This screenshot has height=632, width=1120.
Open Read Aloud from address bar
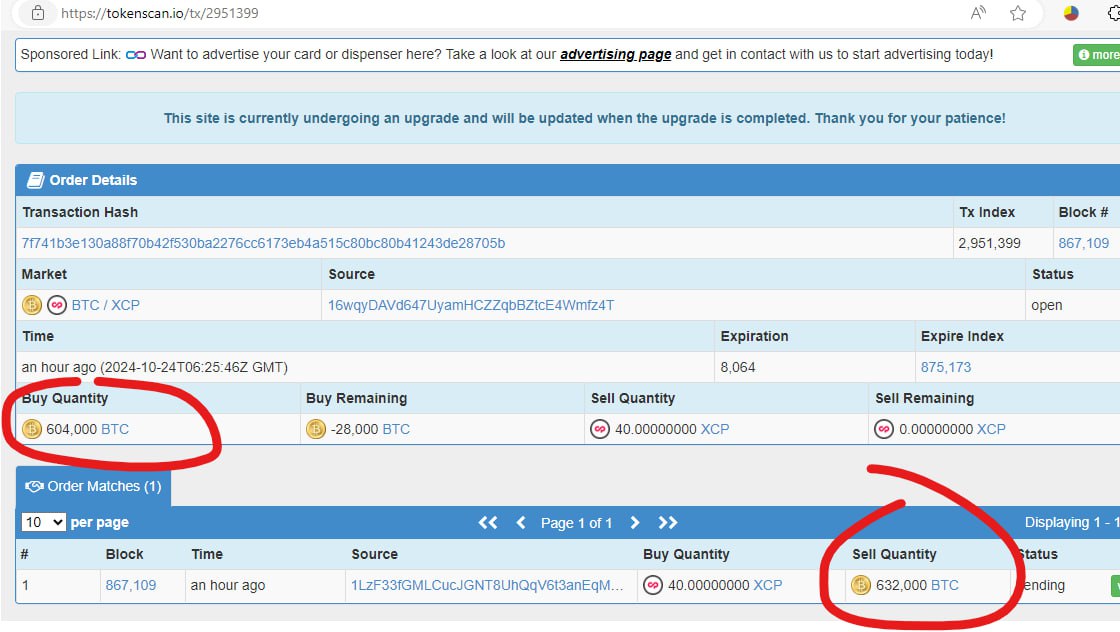pyautogui.click(x=979, y=13)
